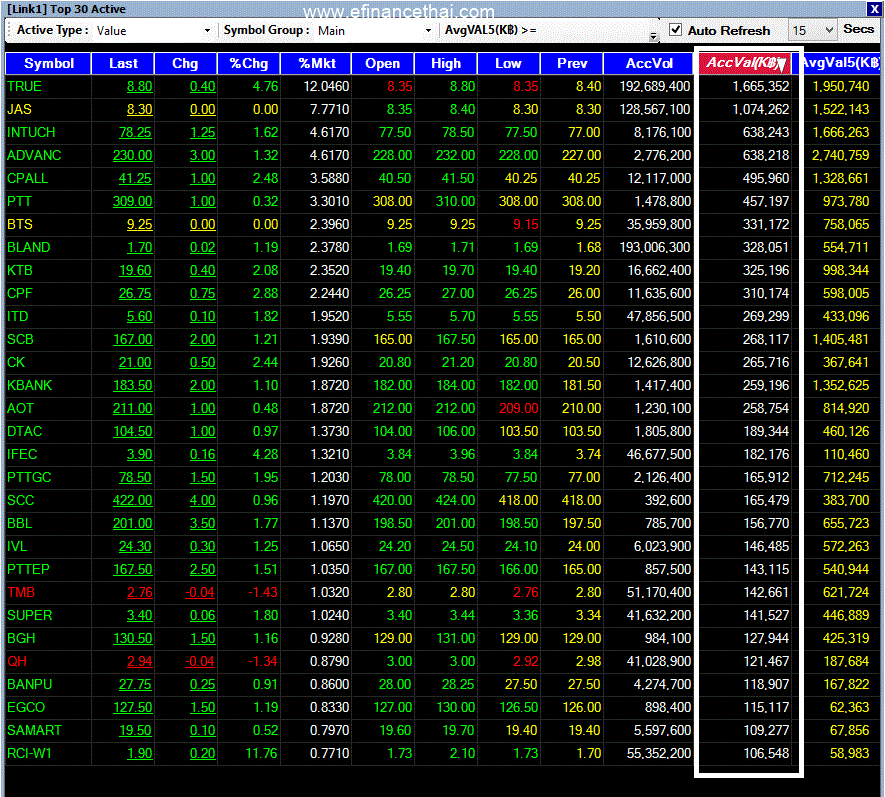Open the Symbol Group dropdown
Screen dimensions: 885x797
428,30
